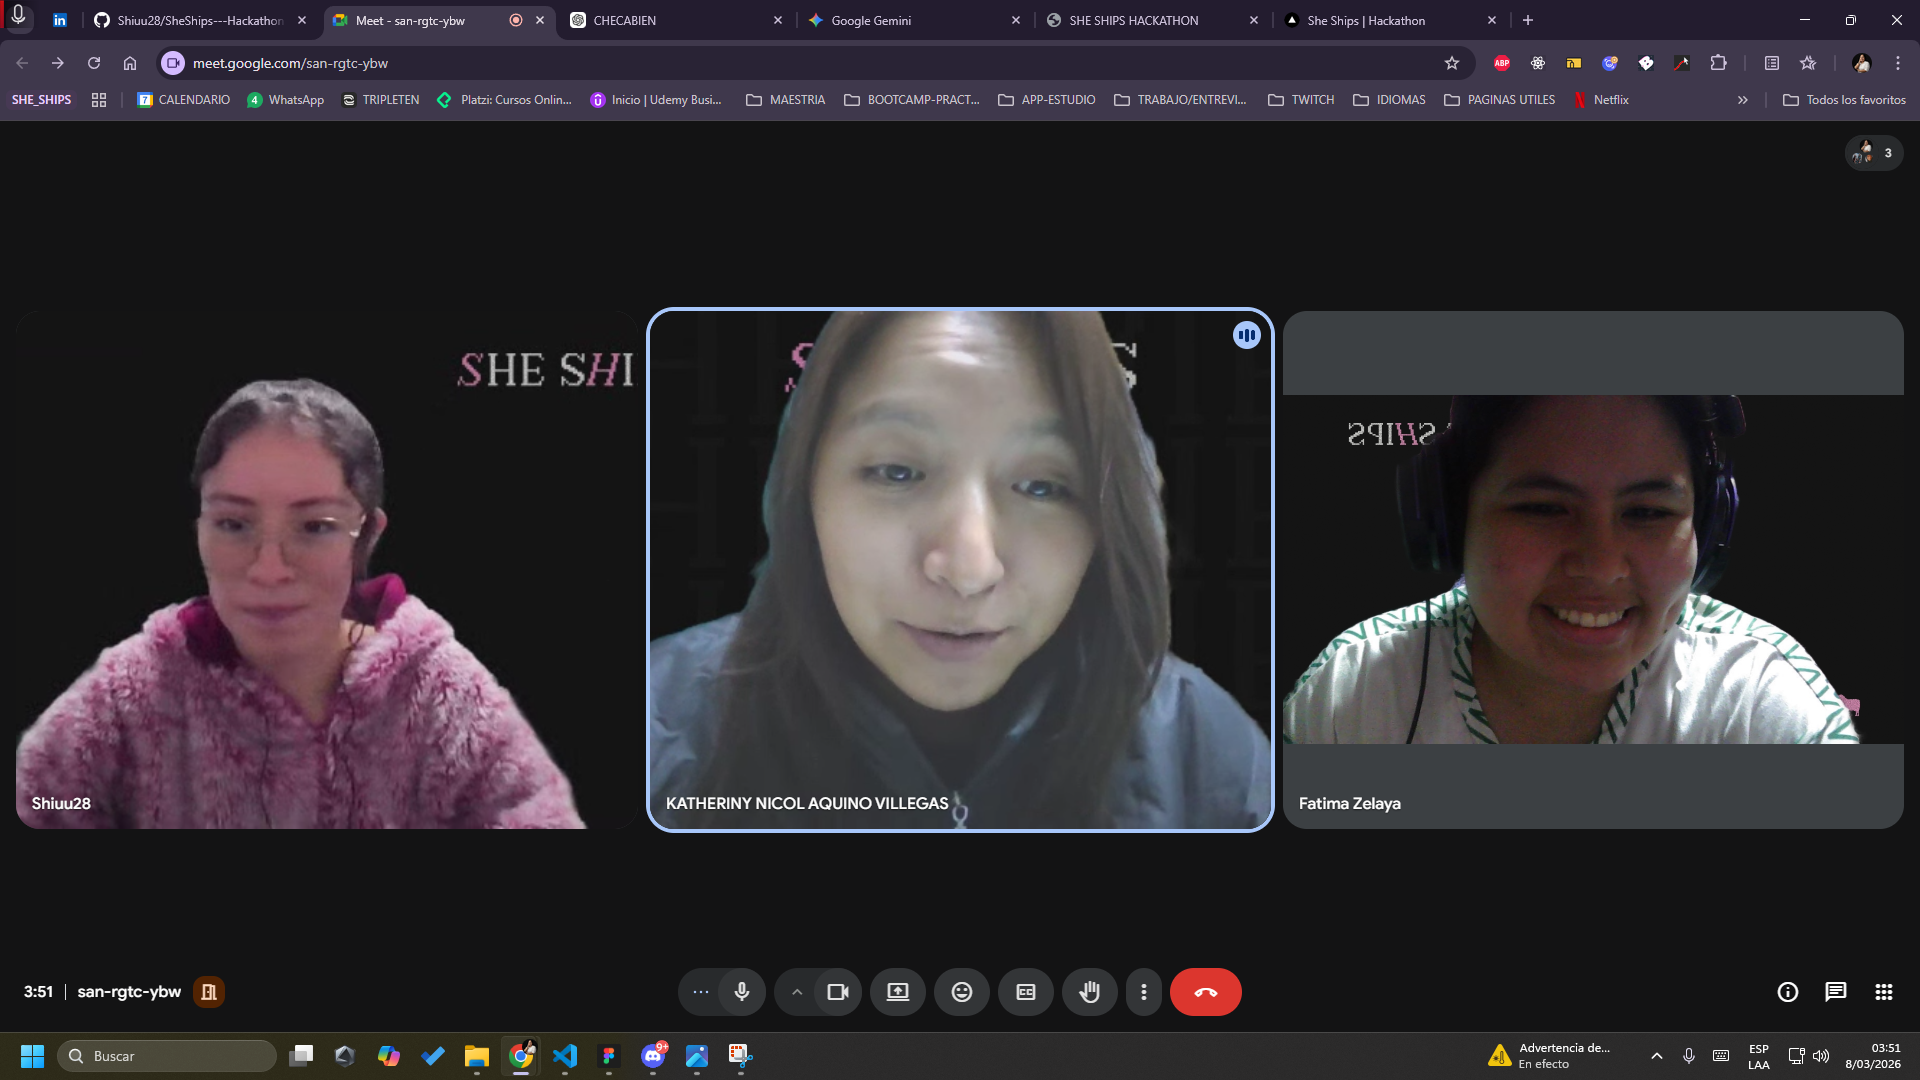The width and height of the screenshot is (1920, 1080).
Task: Click the red leave call button
Action: click(1205, 992)
